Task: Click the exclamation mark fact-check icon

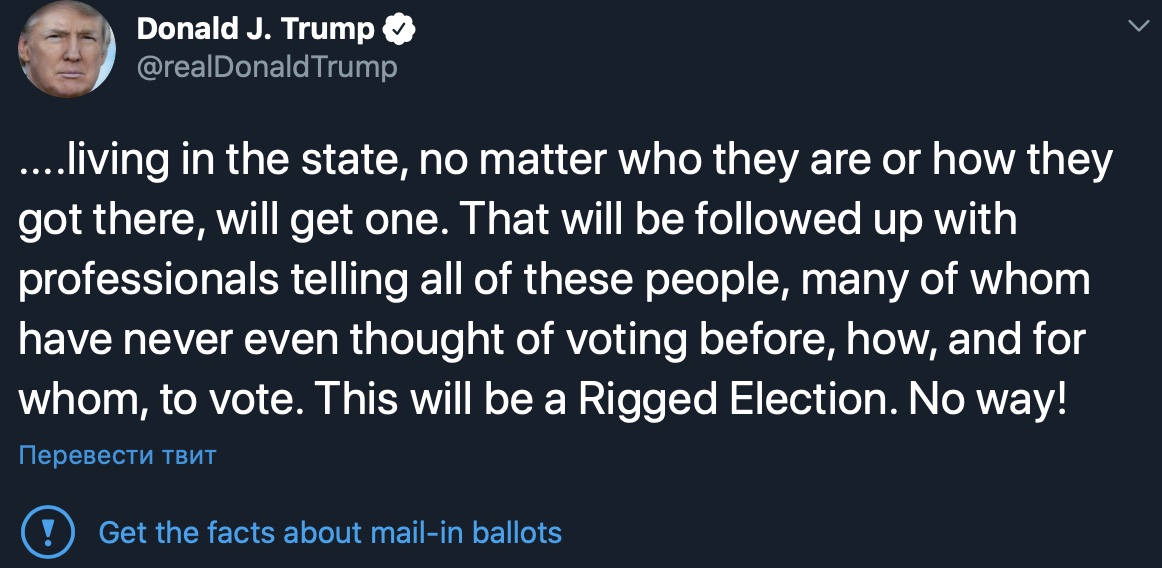Action: pos(48,531)
